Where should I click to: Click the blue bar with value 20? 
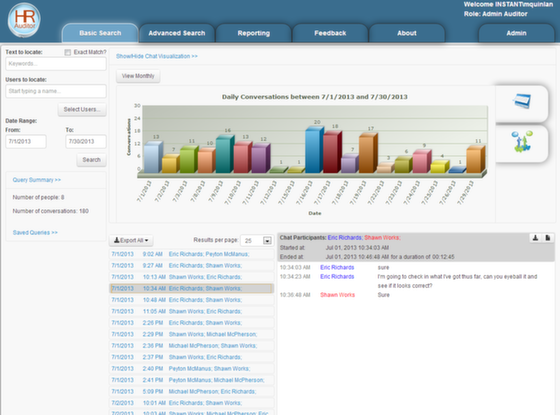[314, 150]
